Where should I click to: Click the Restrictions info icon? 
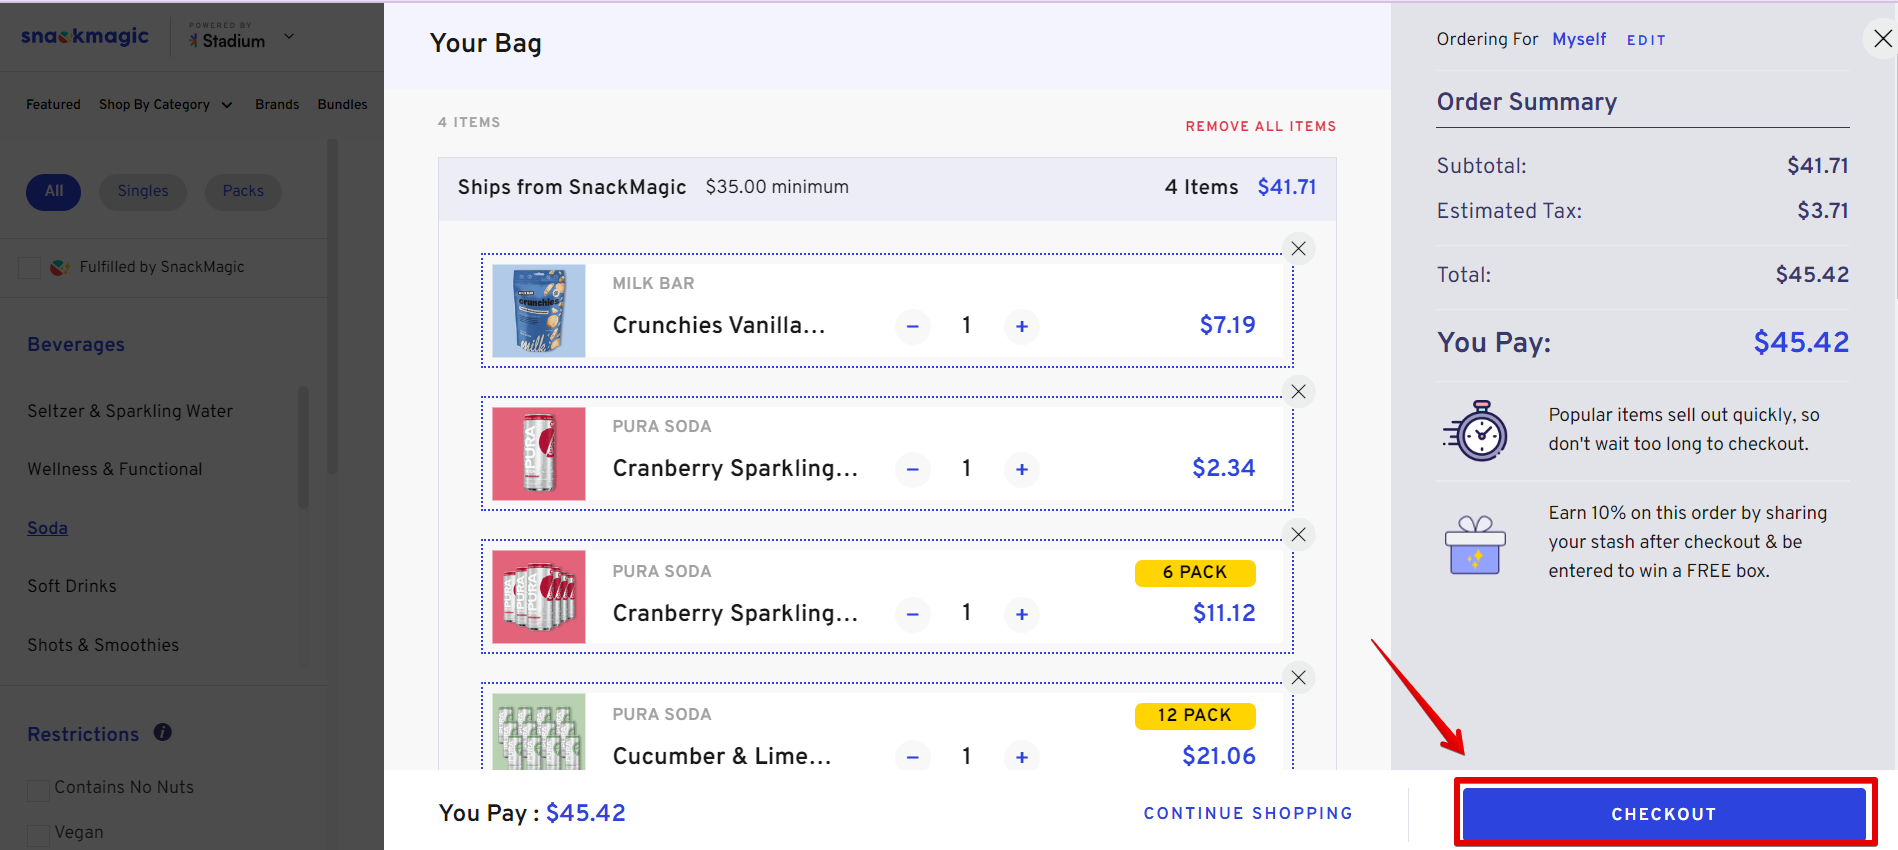click(163, 733)
